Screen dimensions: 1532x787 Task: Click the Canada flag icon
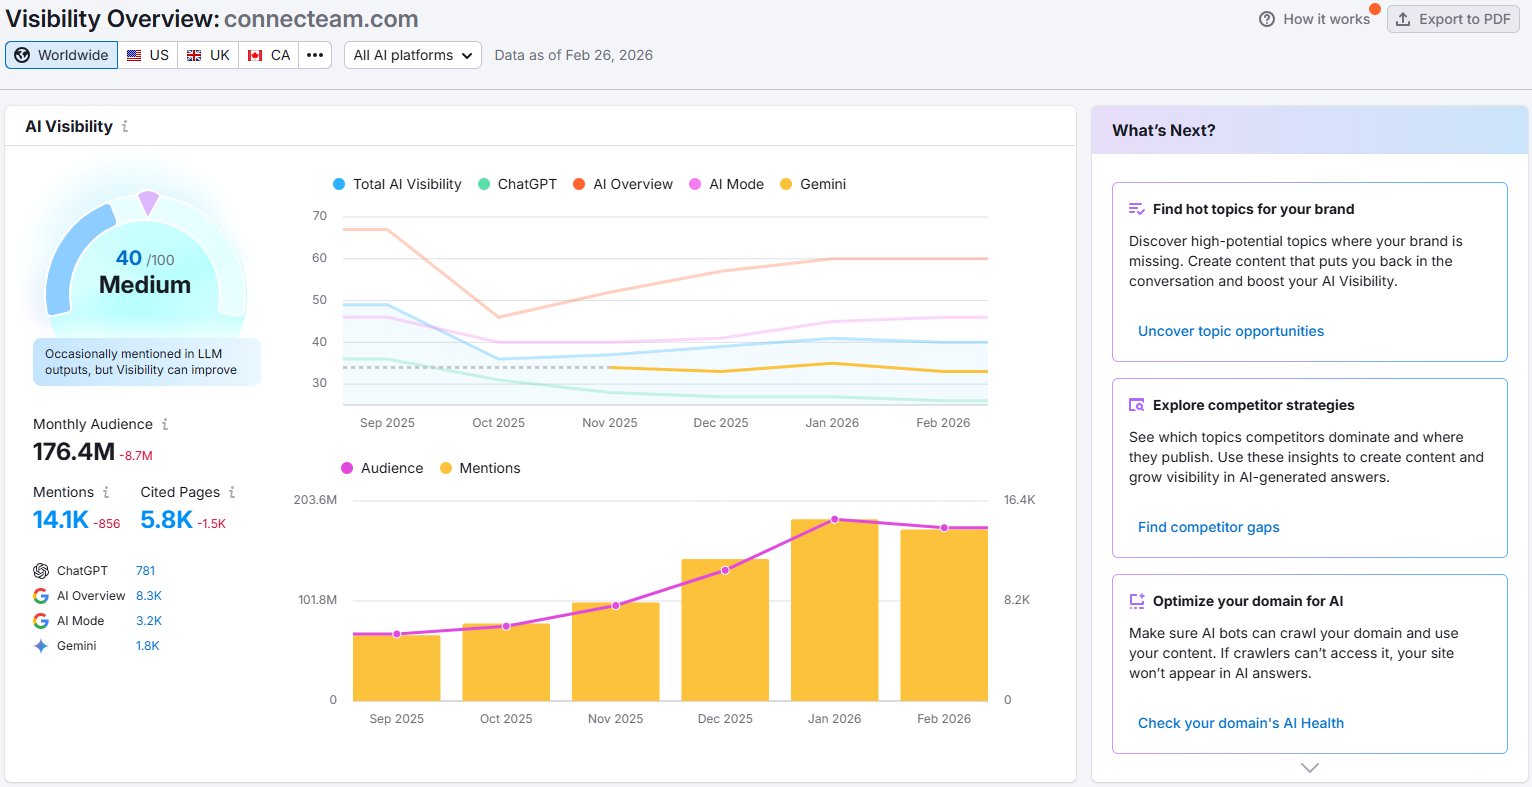pyautogui.click(x=255, y=55)
